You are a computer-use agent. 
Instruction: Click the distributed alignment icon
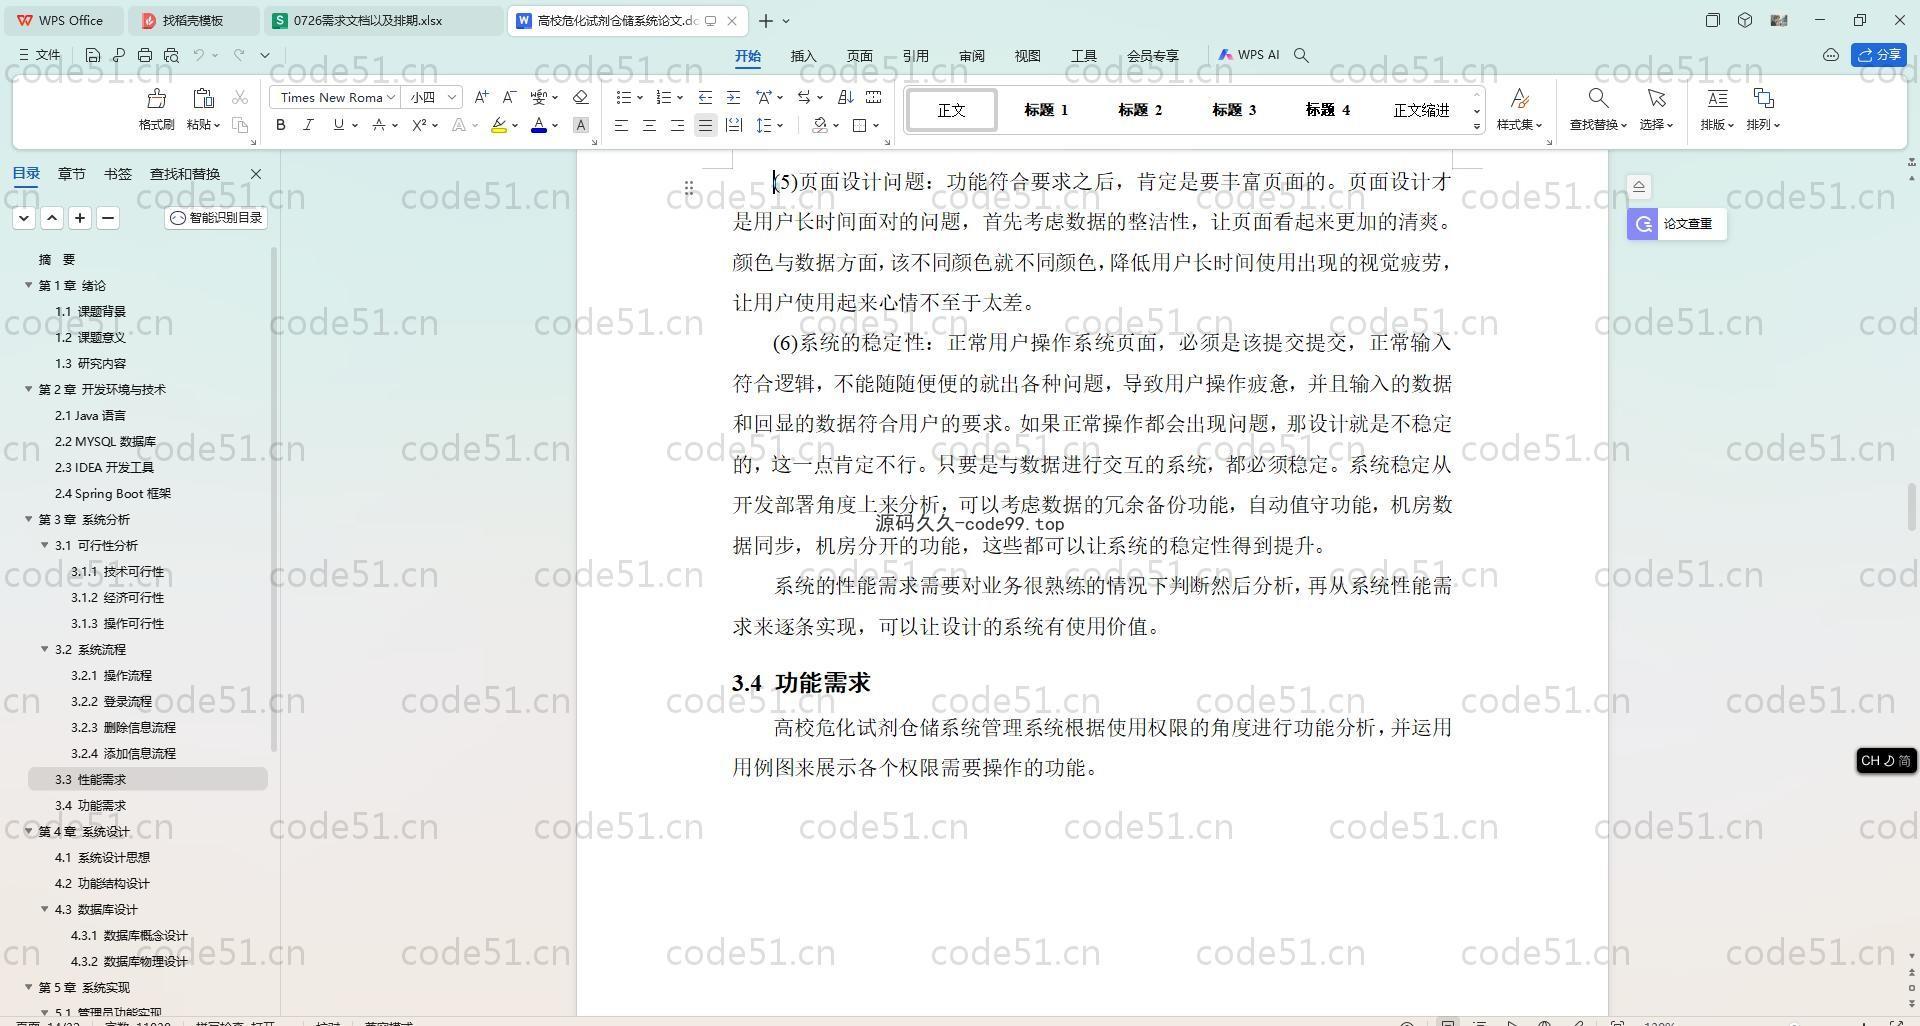733,125
